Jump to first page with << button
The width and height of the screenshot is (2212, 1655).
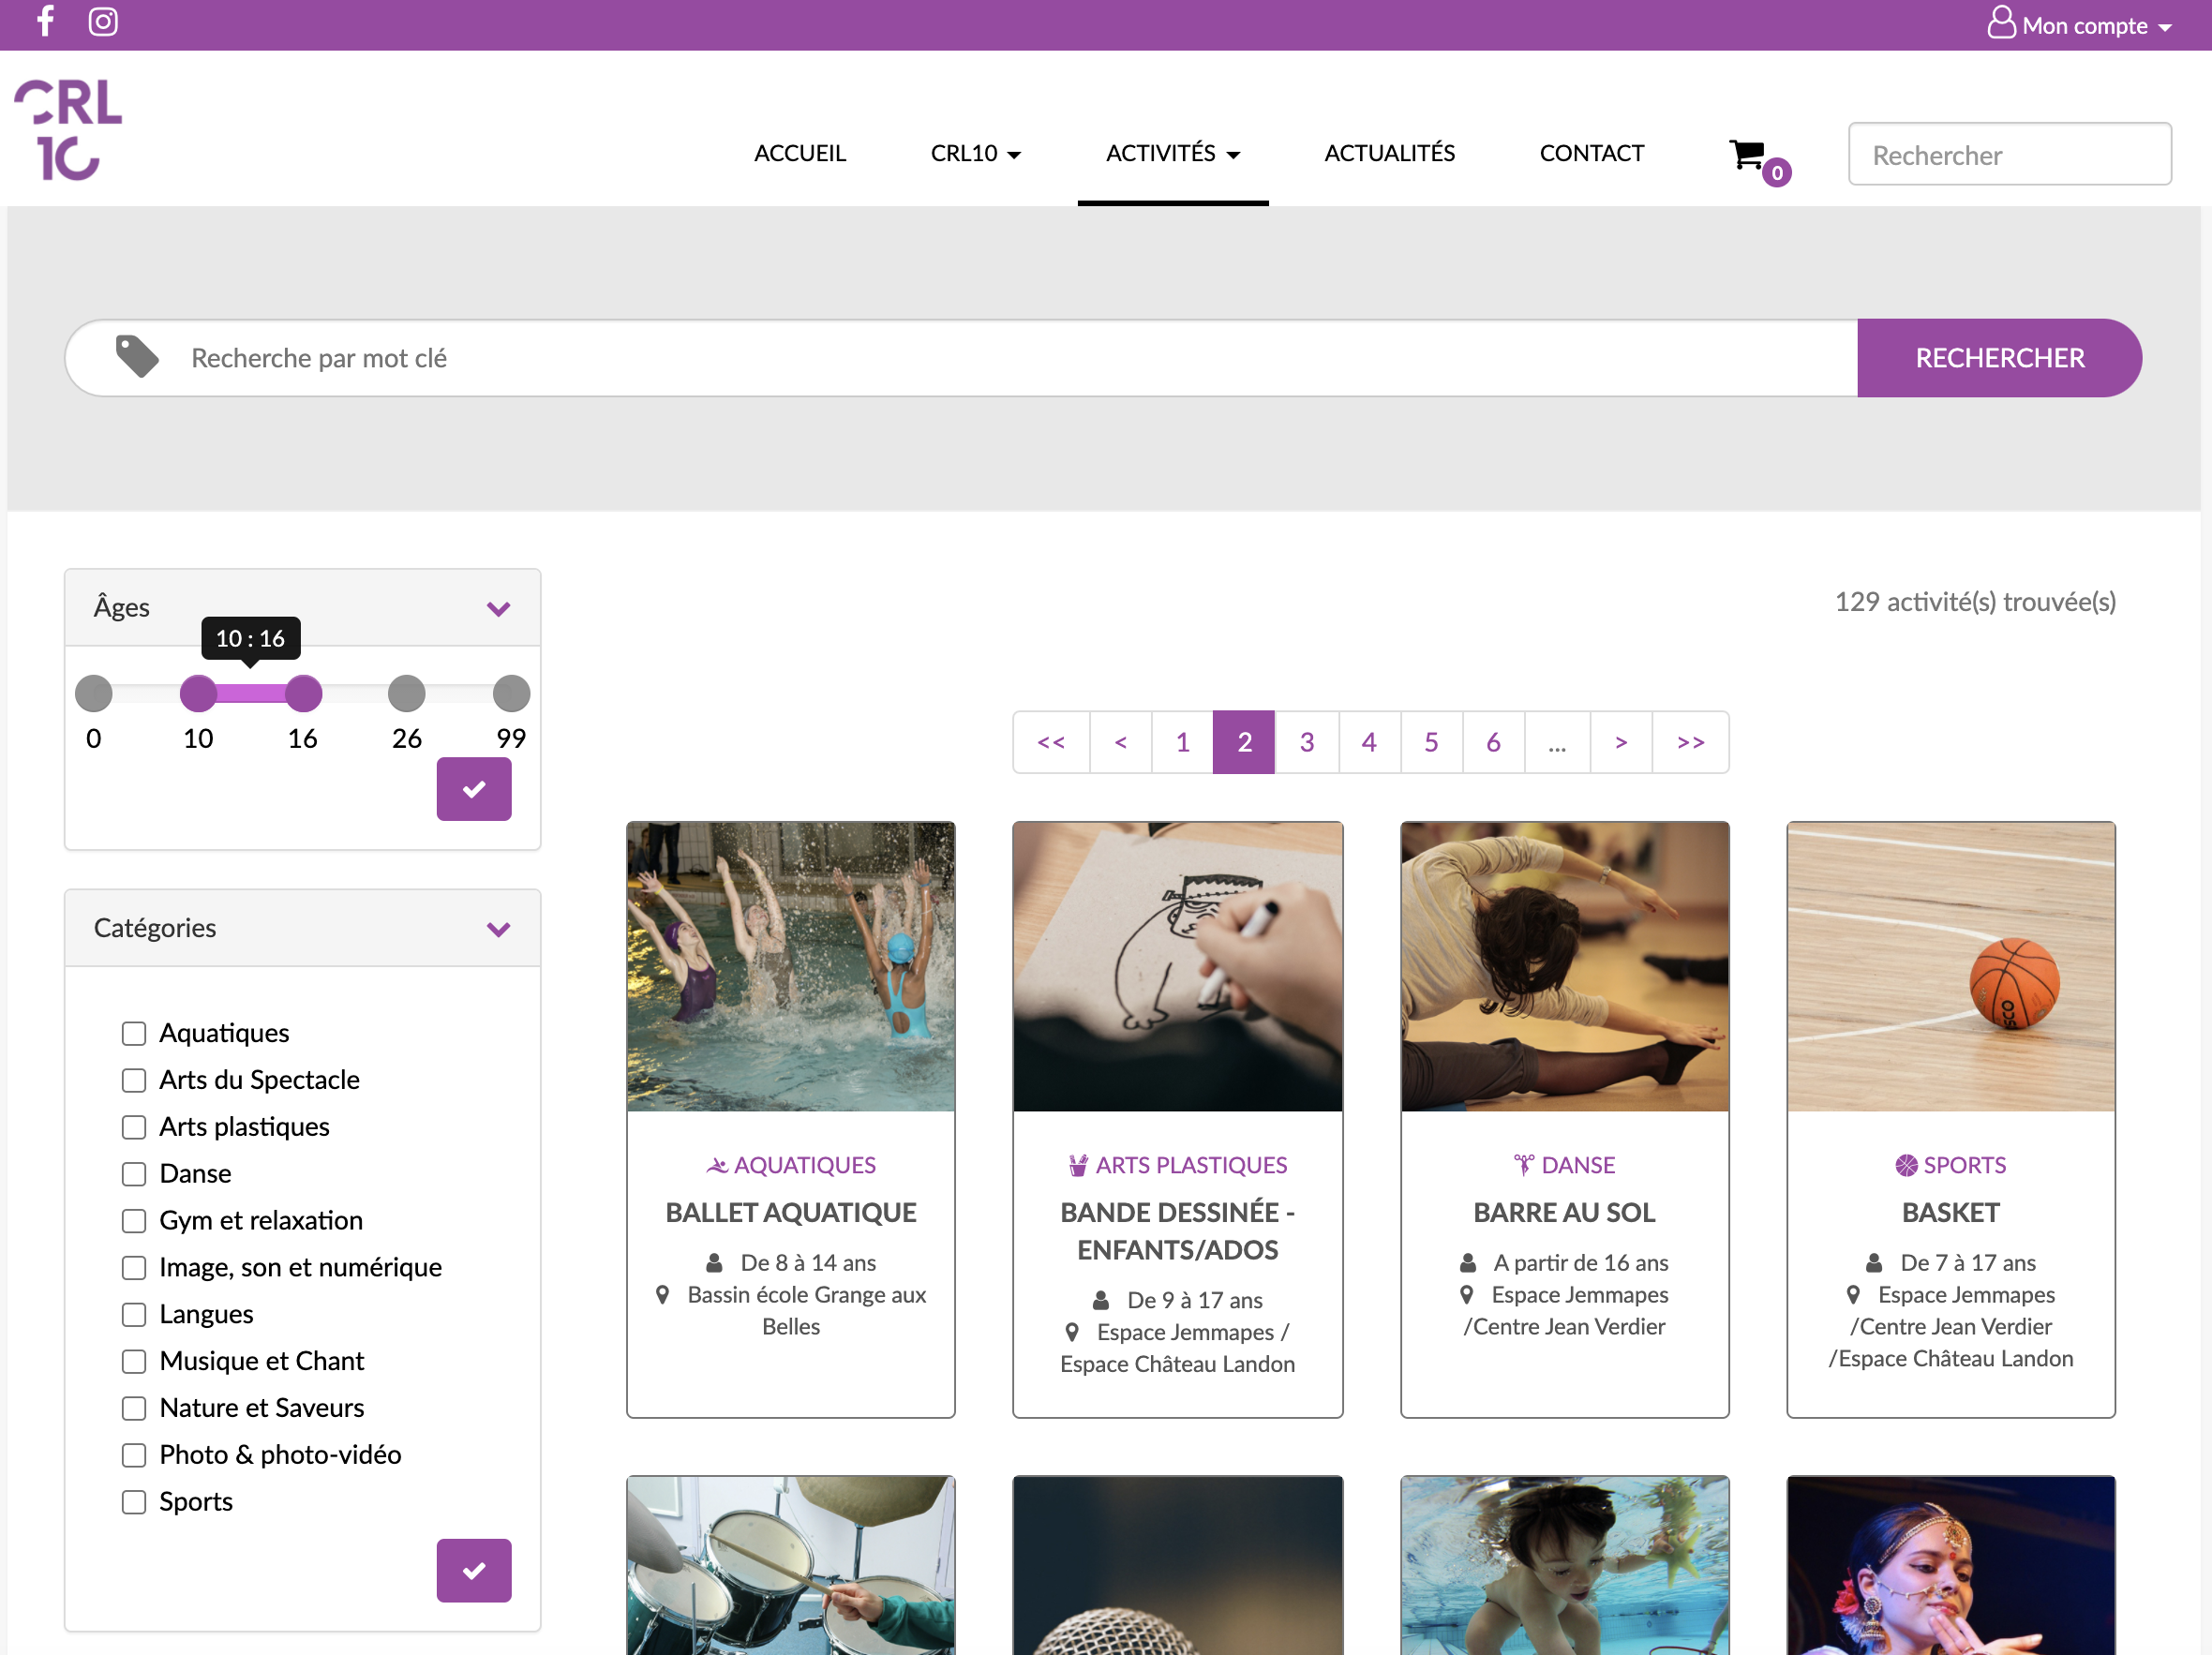pos(1051,742)
